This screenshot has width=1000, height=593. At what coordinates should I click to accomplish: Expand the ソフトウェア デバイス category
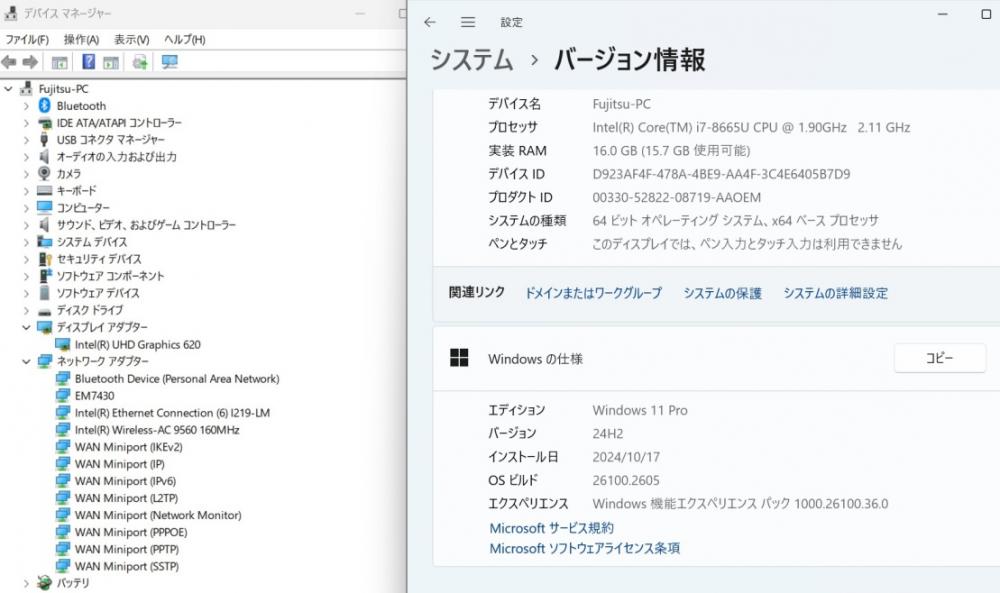click(x=26, y=293)
